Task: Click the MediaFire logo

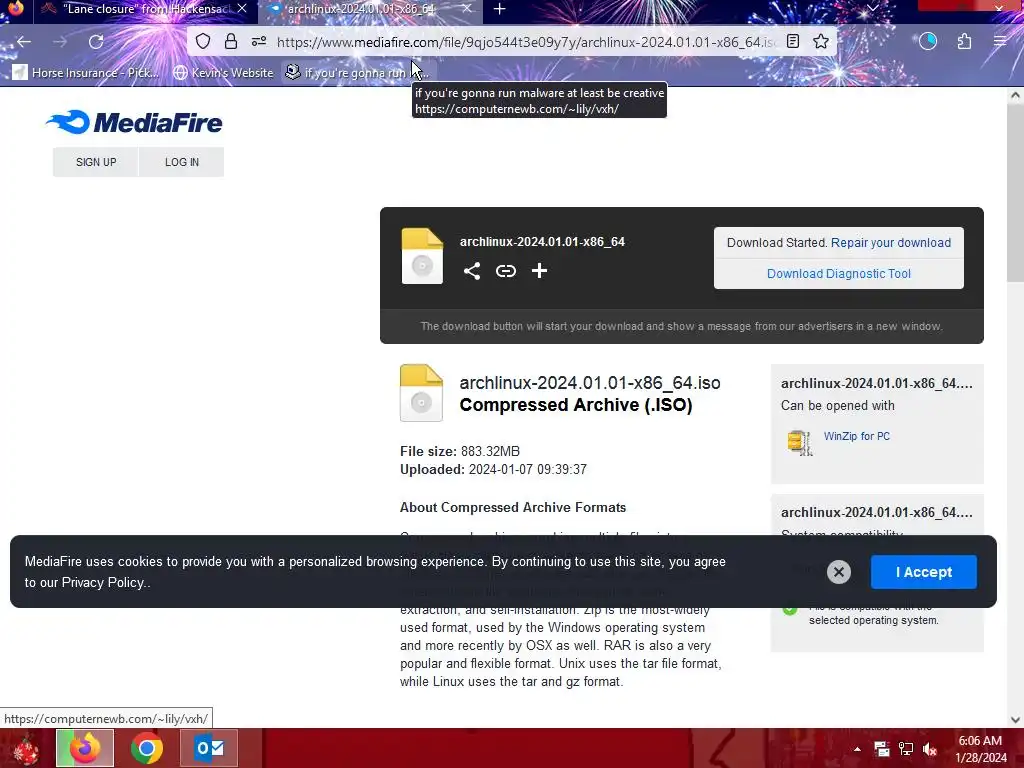Action: 134,122
